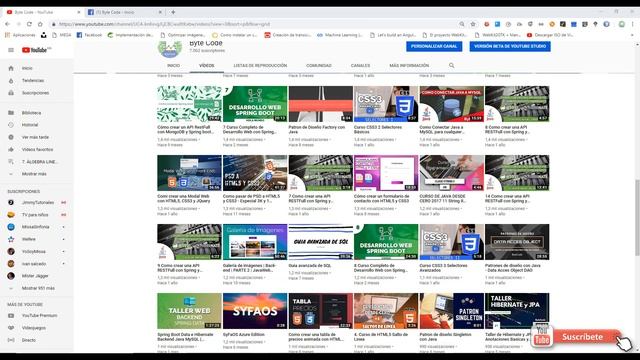Viewport: 640px width, 360px height.
Task: Select the VÍDEOS channel tab
Action: [207, 65]
